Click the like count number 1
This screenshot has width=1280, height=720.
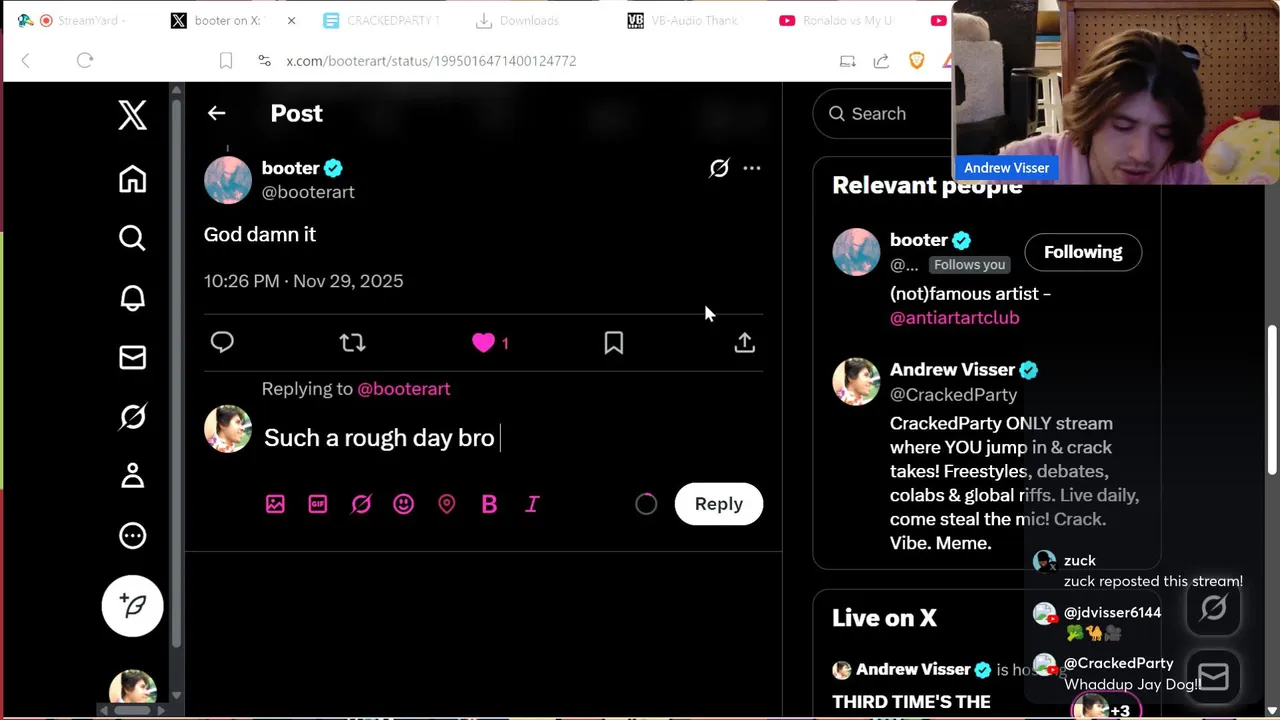point(505,344)
